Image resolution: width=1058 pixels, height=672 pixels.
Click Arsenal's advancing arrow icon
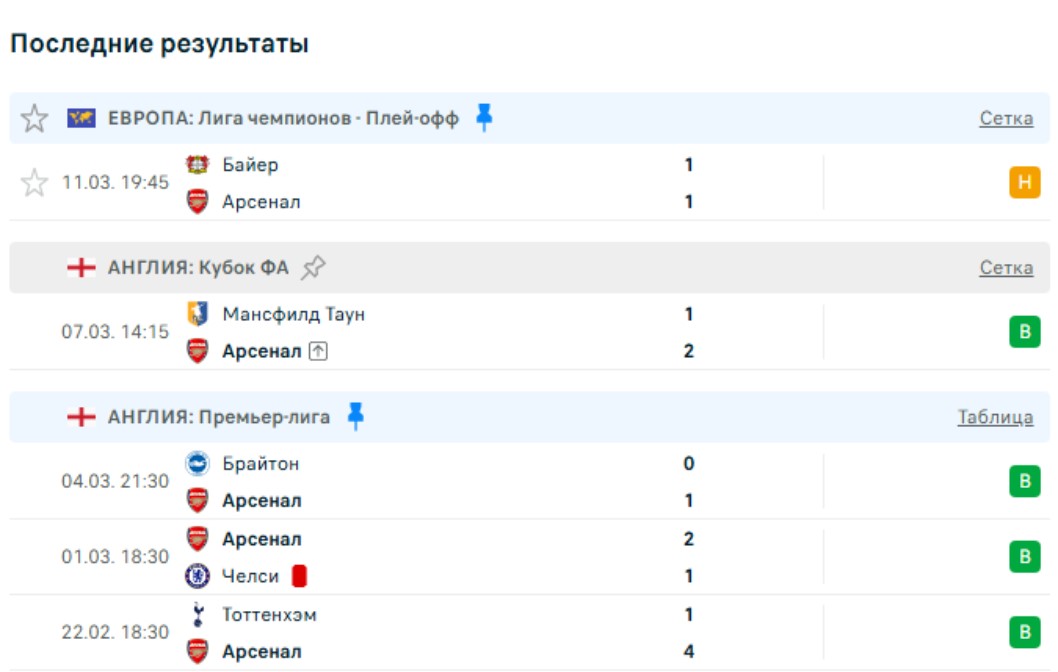pos(318,352)
